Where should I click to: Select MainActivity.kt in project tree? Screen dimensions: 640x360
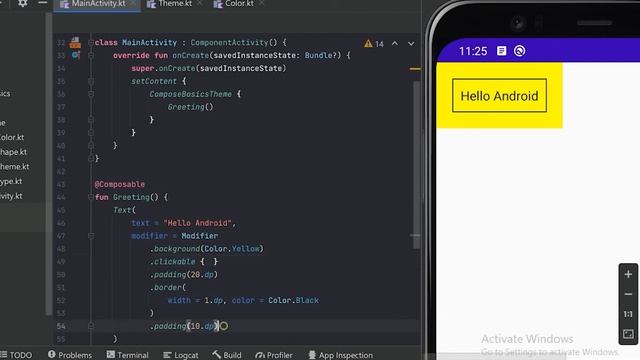tap(11, 196)
